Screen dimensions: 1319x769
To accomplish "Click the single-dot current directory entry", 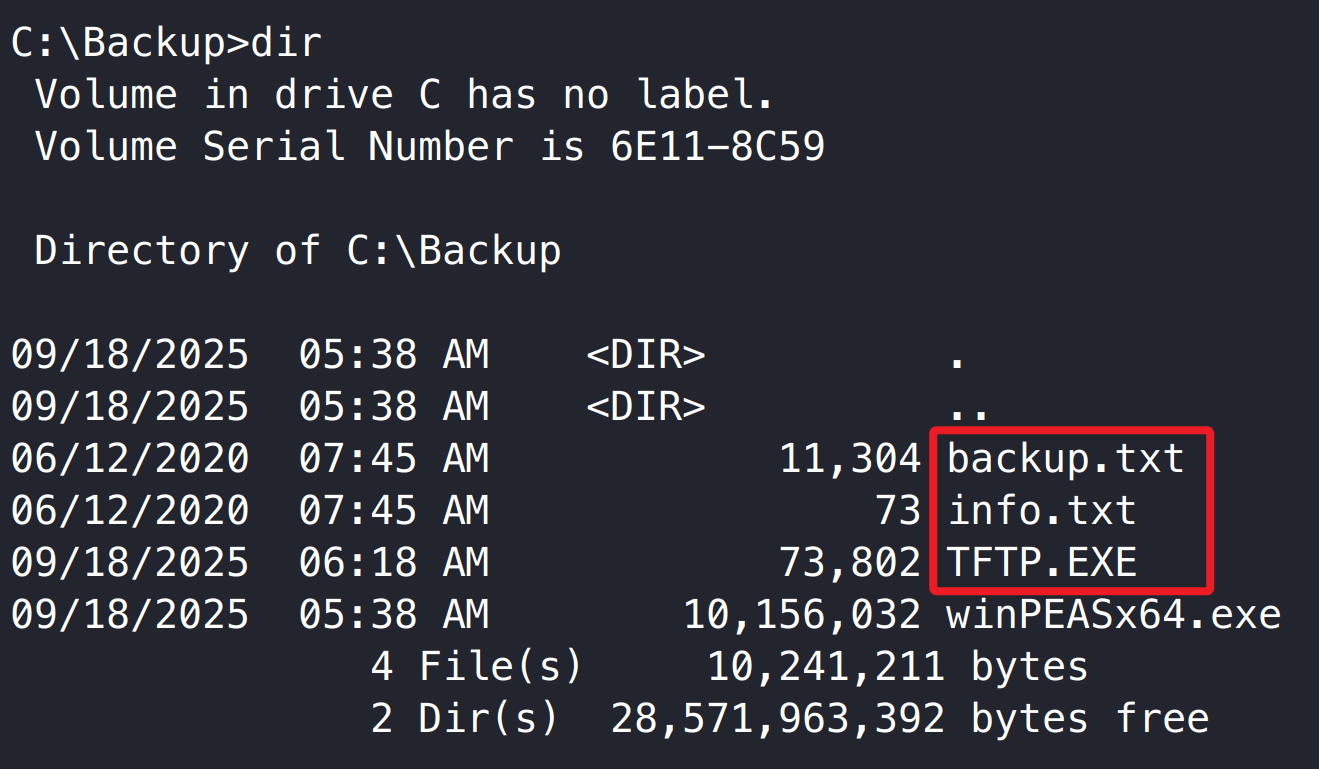I will [957, 357].
